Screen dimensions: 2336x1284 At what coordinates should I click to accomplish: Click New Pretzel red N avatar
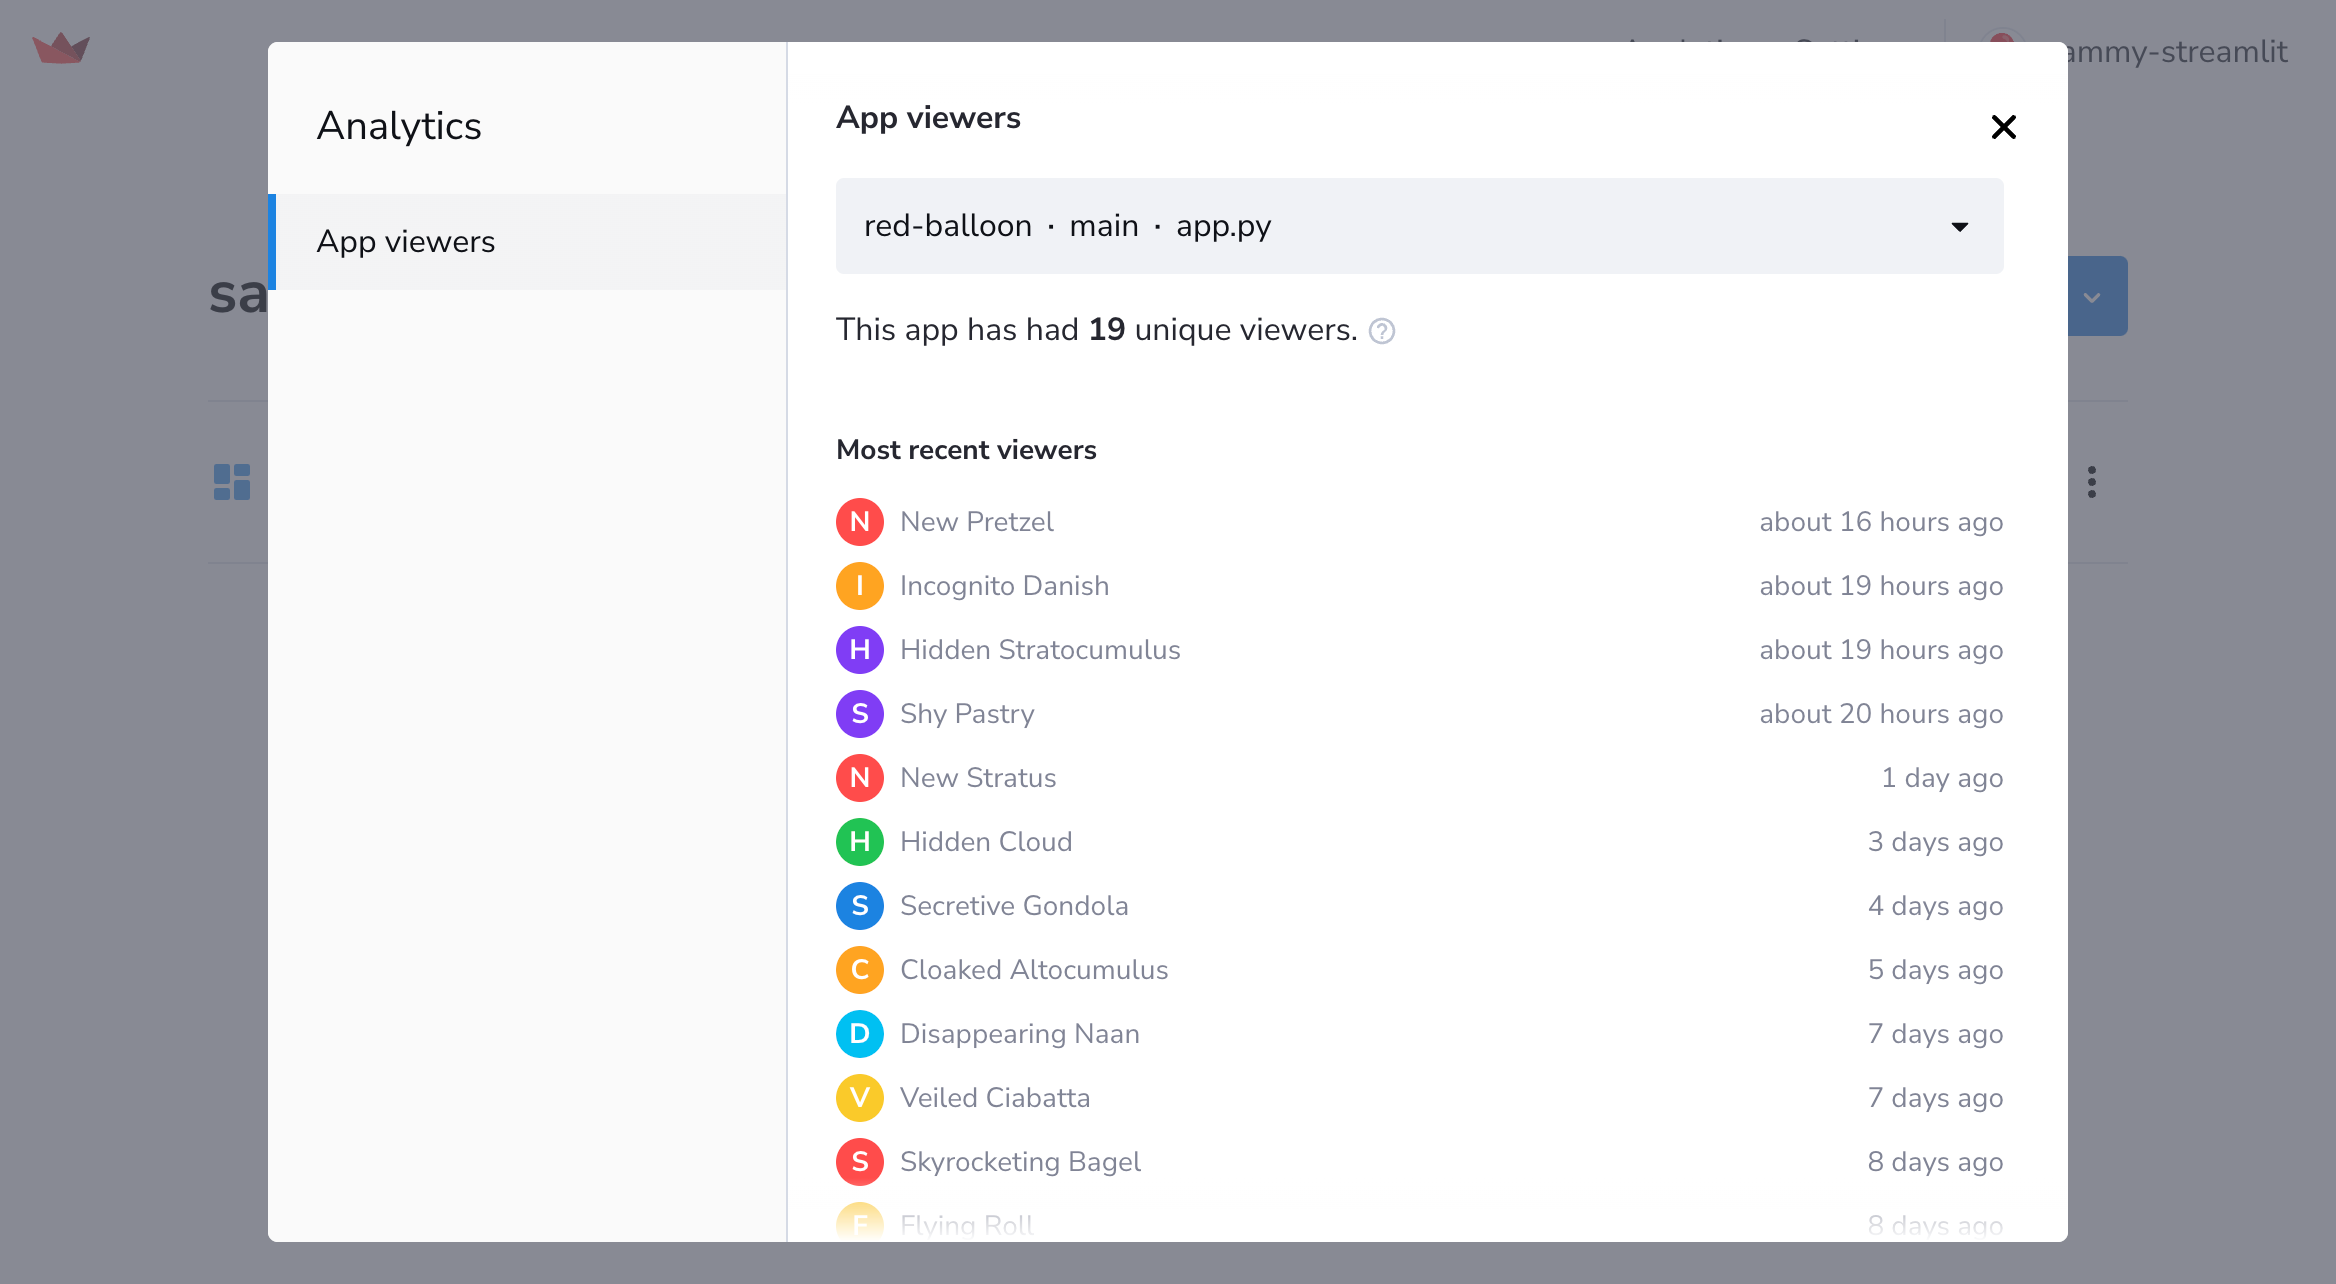(x=859, y=522)
